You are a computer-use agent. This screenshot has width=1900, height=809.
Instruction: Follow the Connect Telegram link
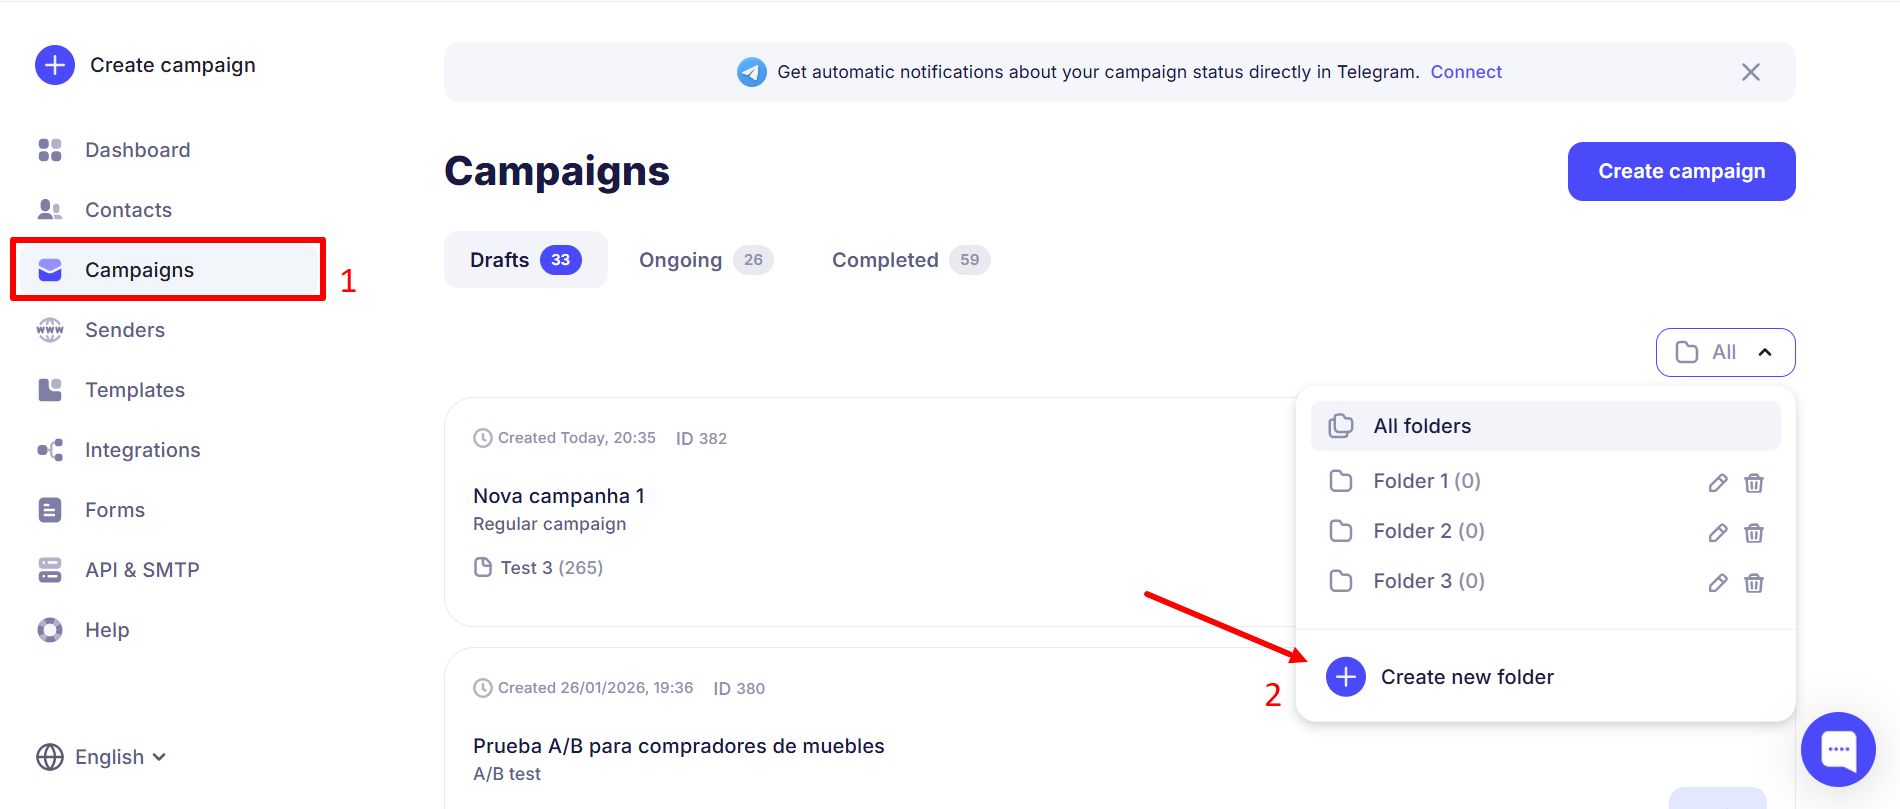[1466, 72]
